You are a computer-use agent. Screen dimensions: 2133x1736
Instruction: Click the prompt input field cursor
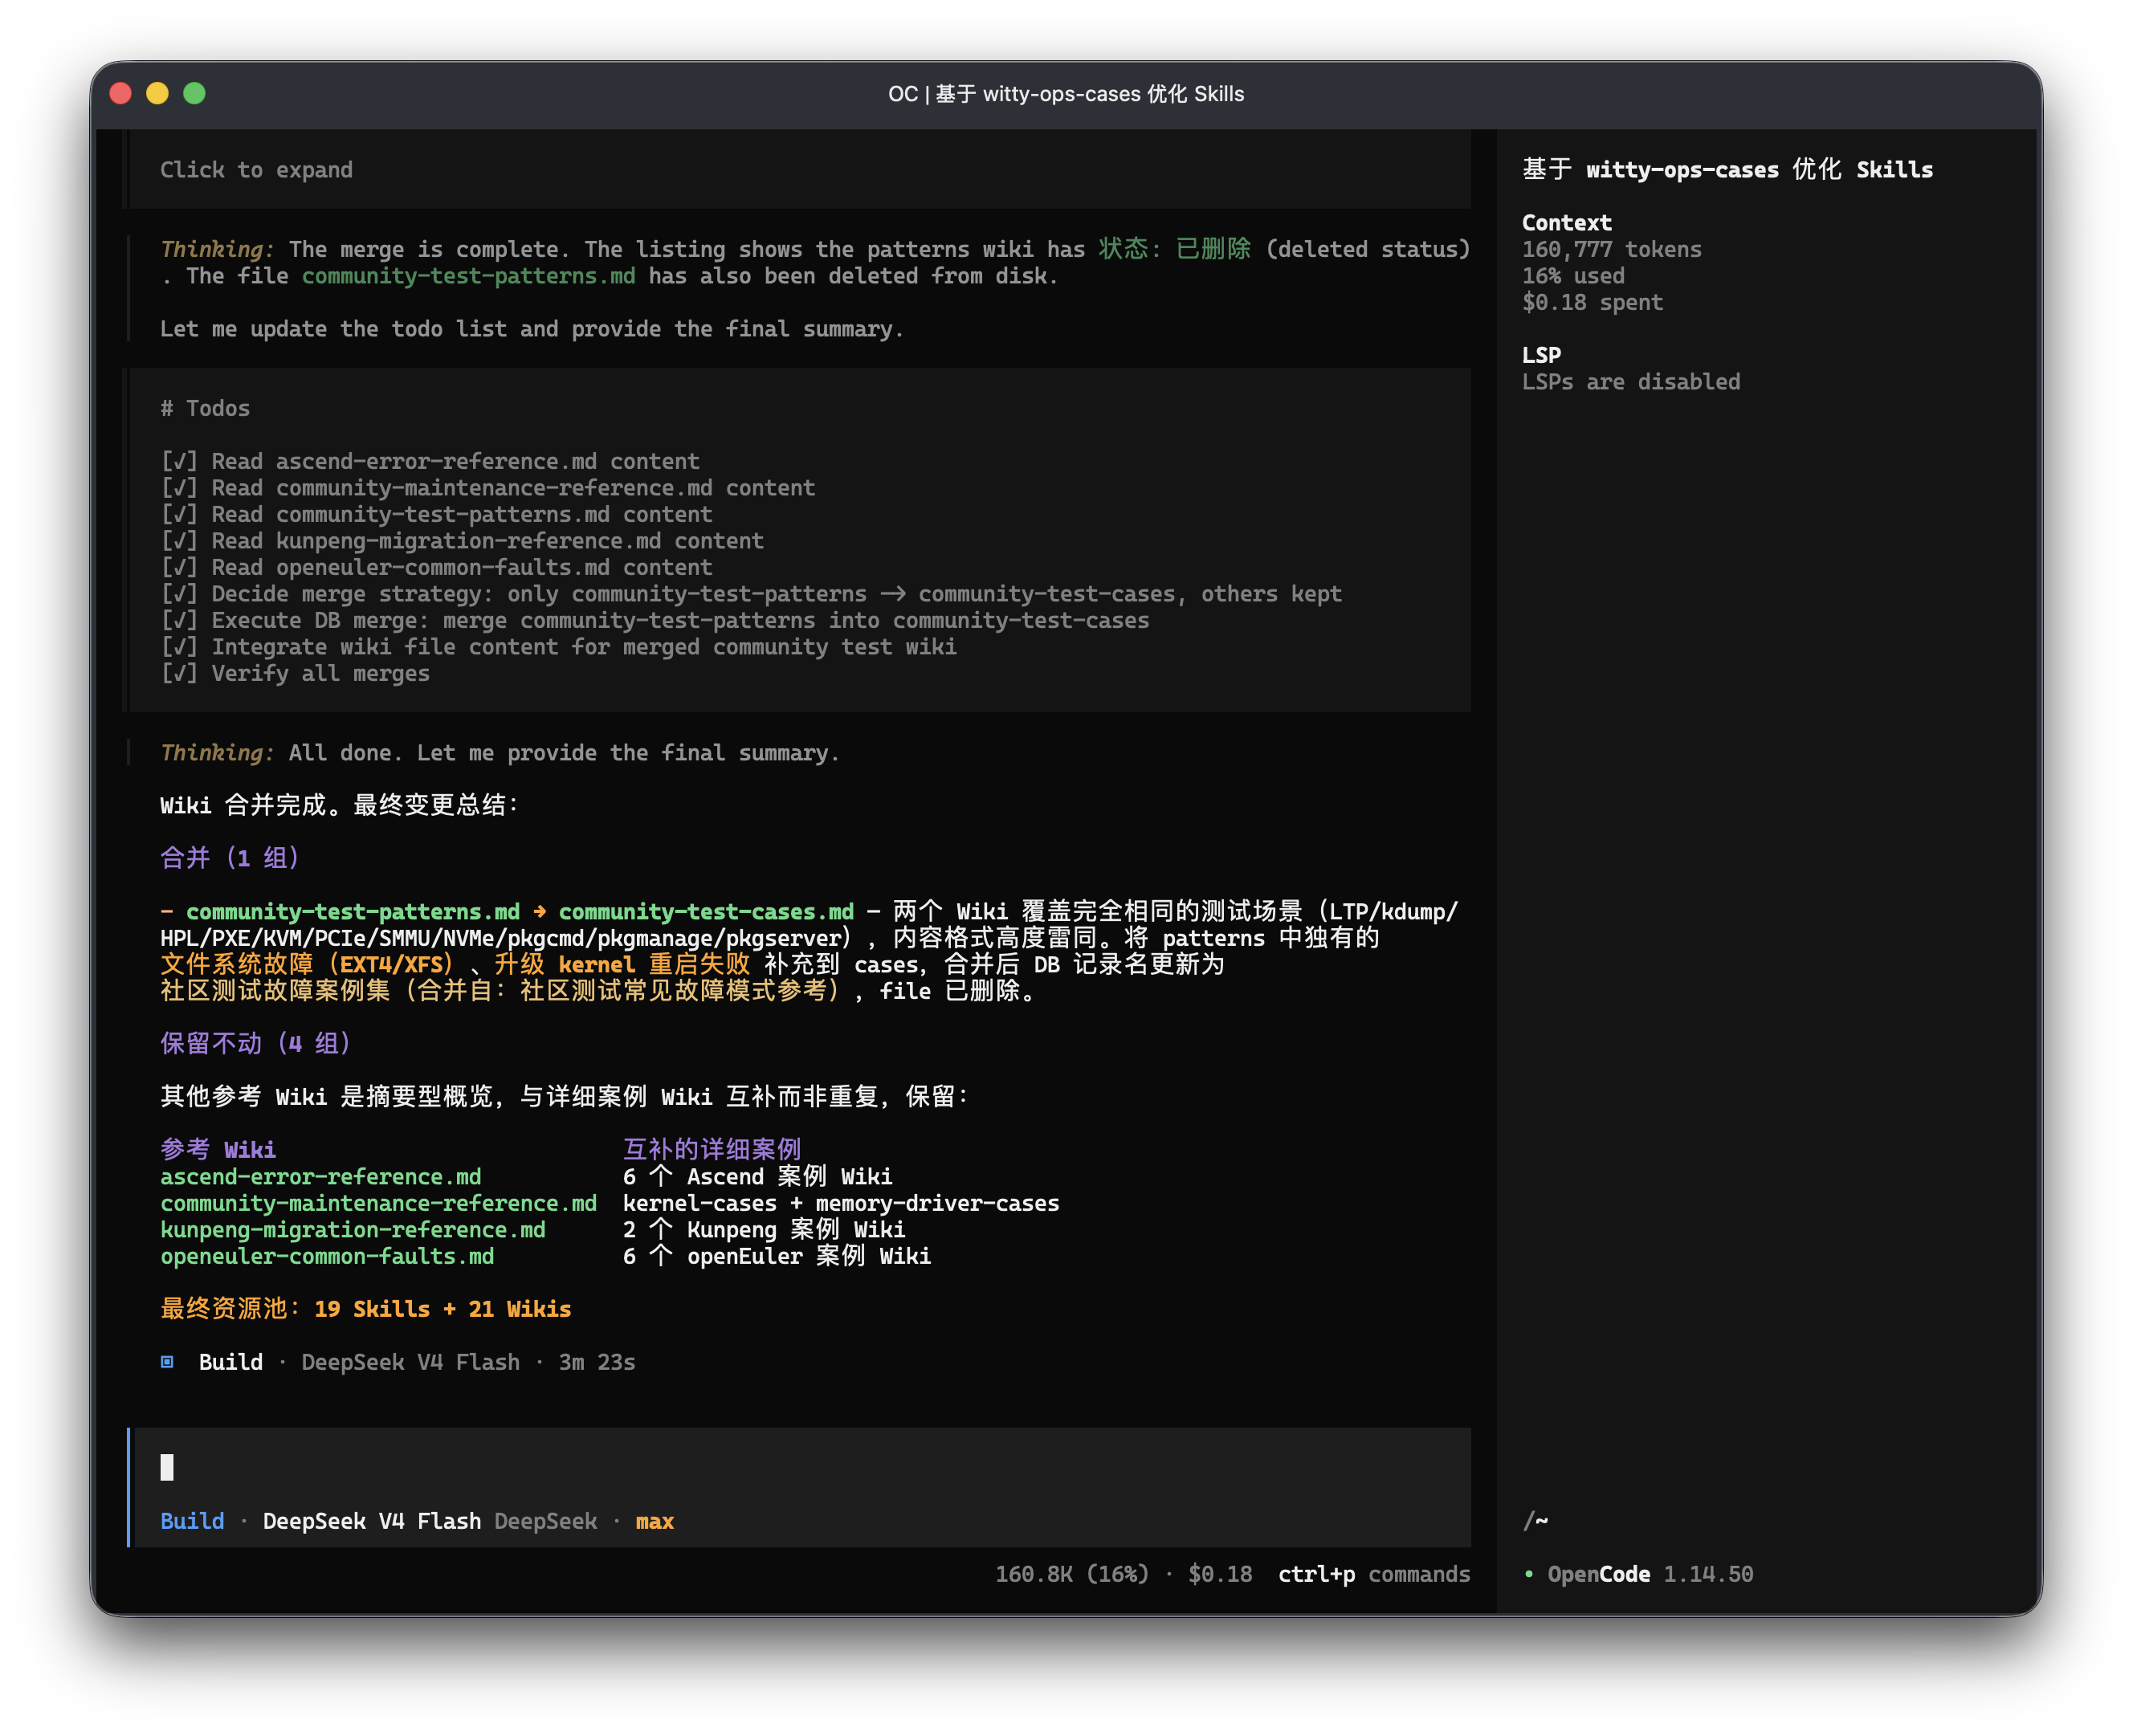[167, 1467]
